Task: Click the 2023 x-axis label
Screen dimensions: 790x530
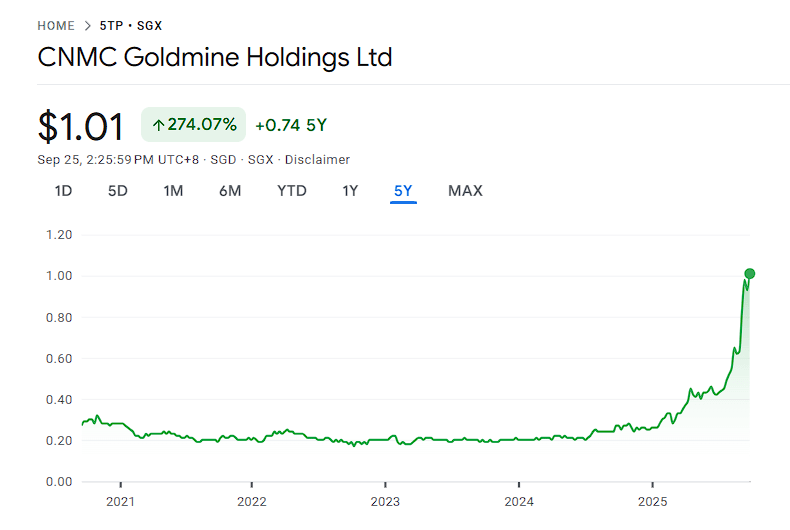Action: (385, 502)
